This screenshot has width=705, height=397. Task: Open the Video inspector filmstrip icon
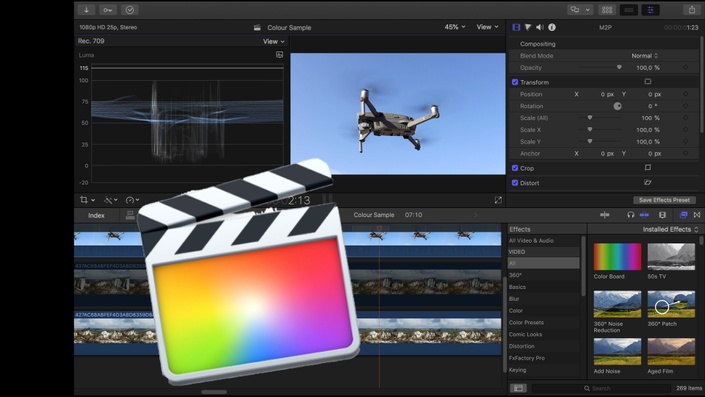pos(516,27)
